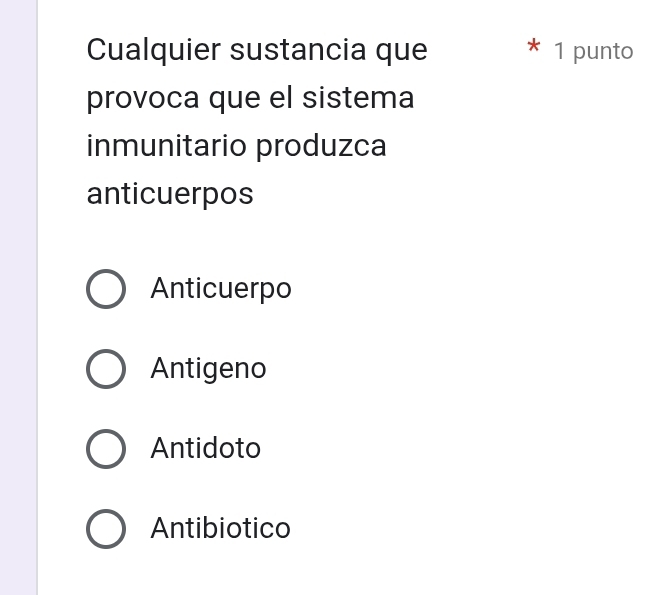Click the "Anticuerpo" answer label text

(x=221, y=289)
